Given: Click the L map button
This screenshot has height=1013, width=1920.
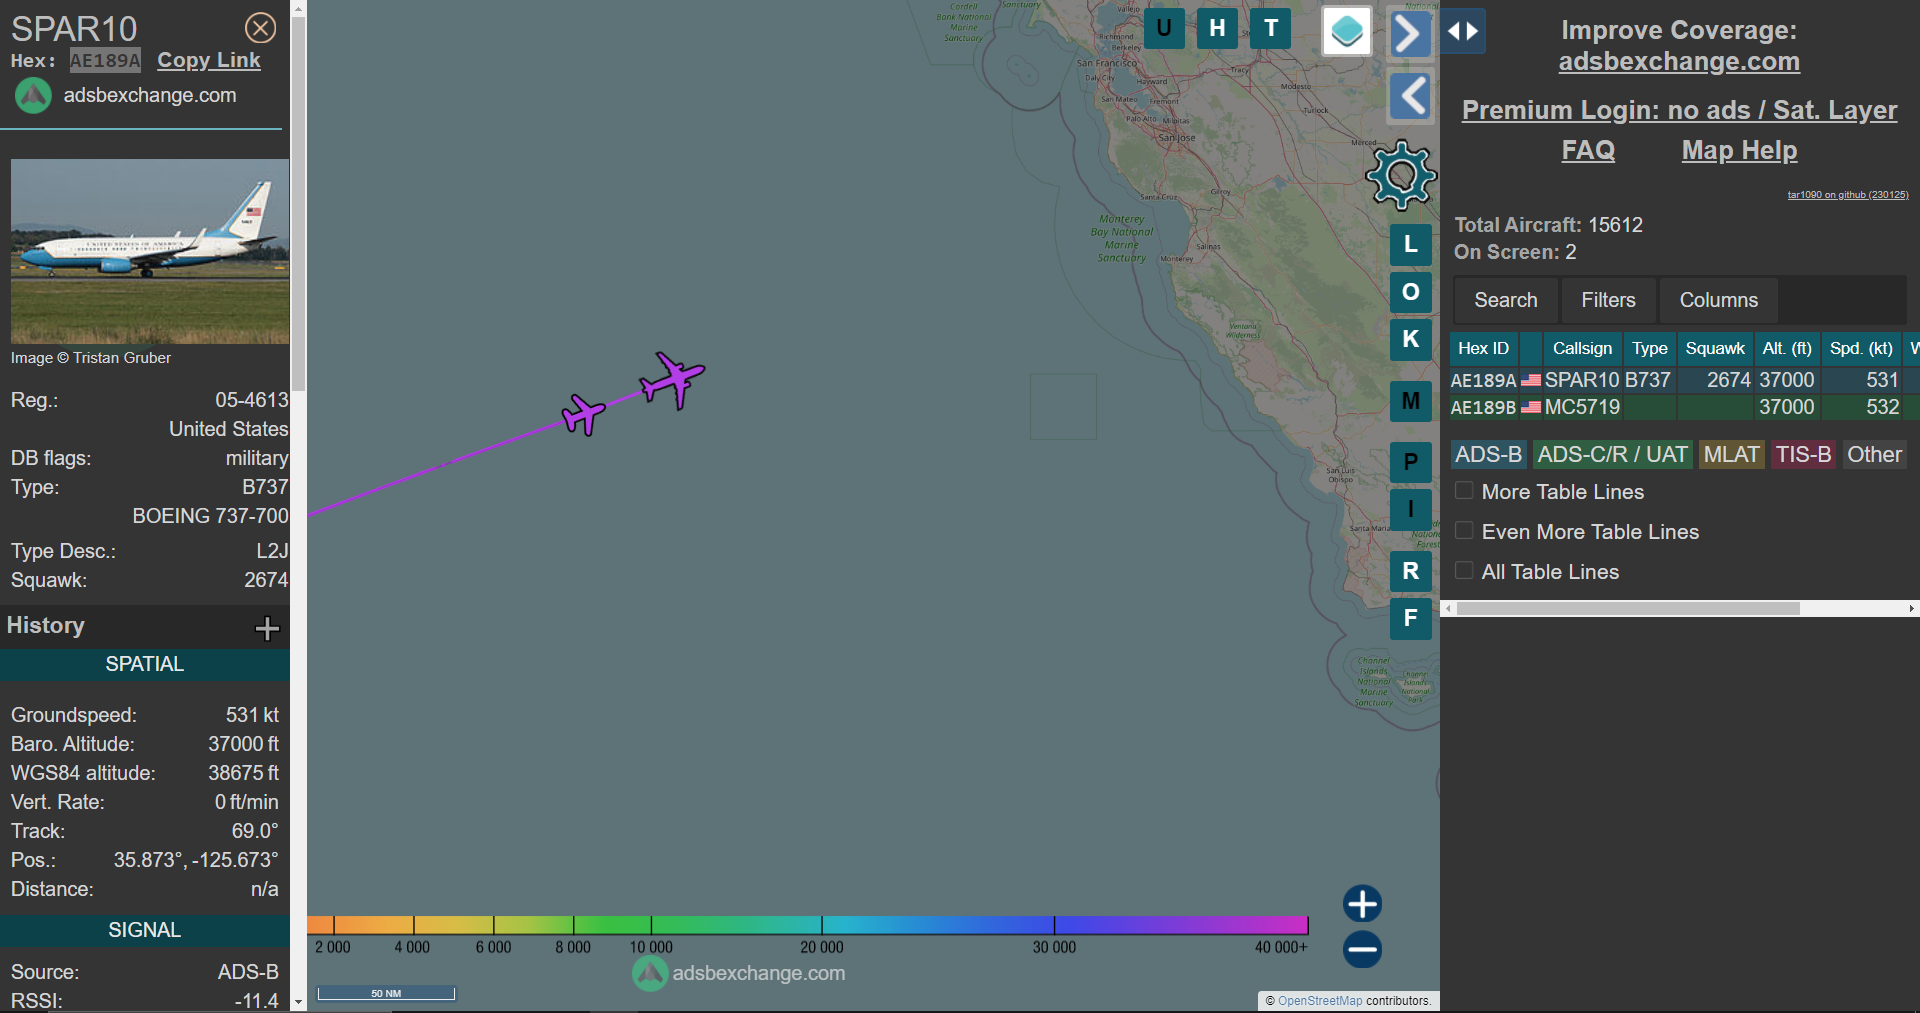Looking at the screenshot, I should click(x=1410, y=244).
